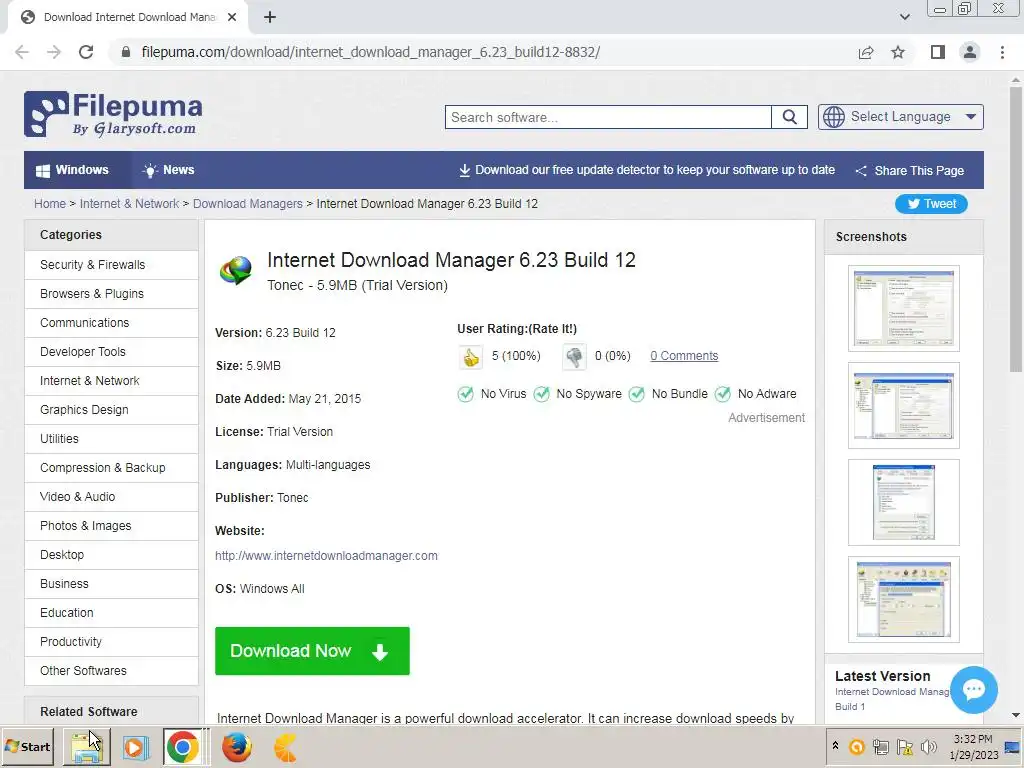
Task: Click the Filepuma logo
Action: point(113,114)
